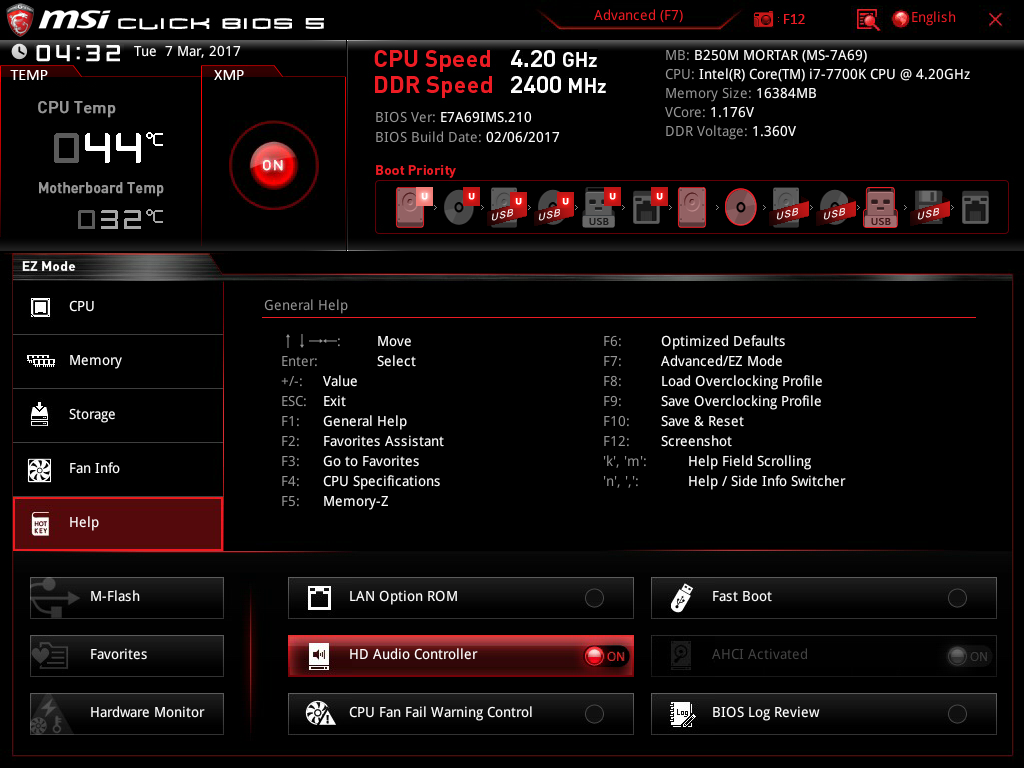Screen dimensions: 1024x768
Task: Open BIOS Log Review
Action: pyautogui.click(x=823, y=713)
